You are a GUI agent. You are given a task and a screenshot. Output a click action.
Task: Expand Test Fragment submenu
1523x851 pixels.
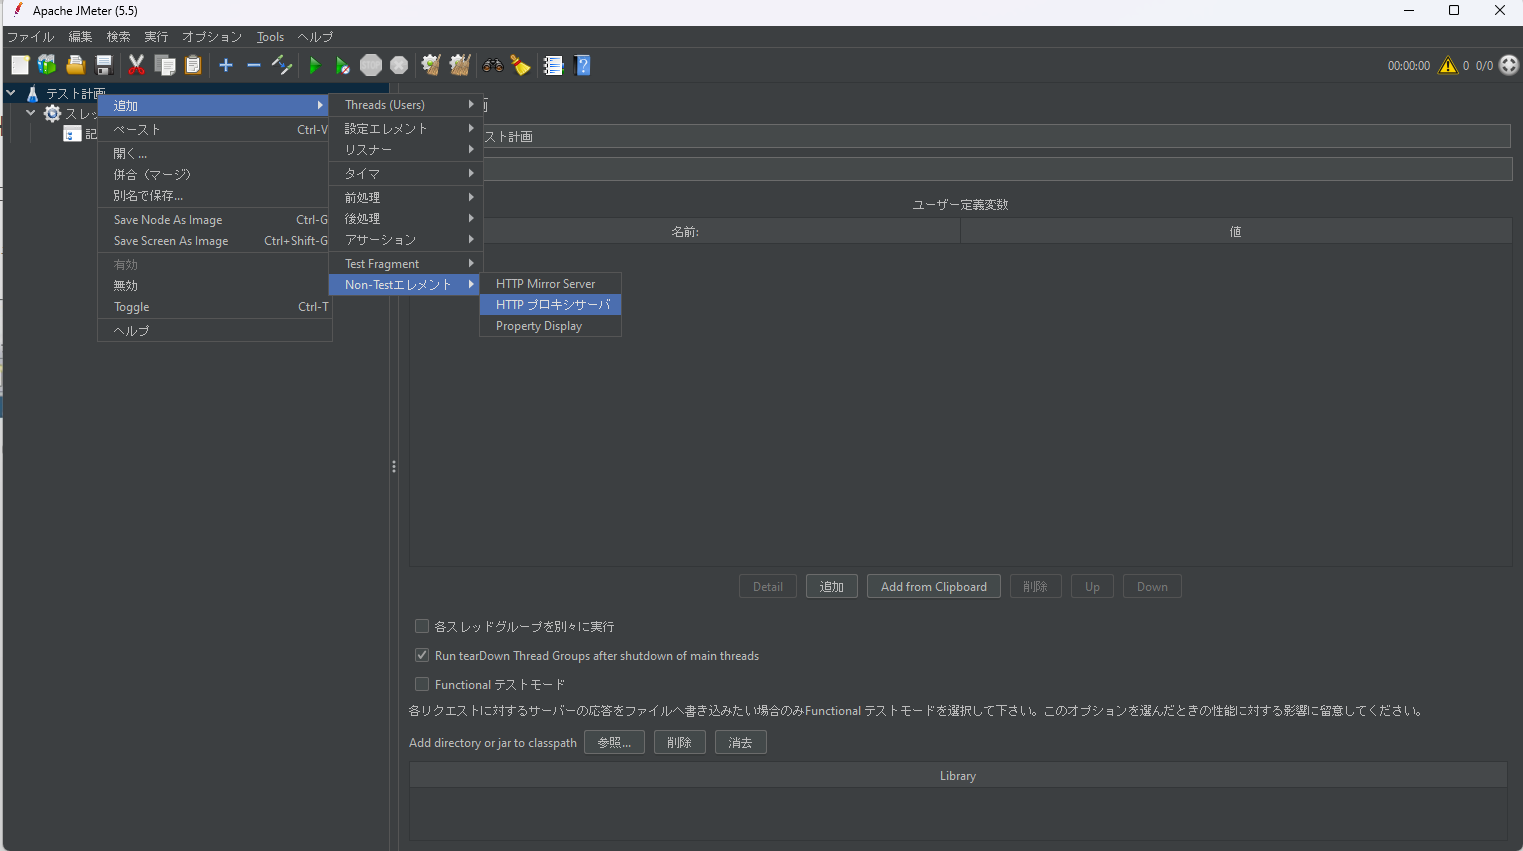406,263
